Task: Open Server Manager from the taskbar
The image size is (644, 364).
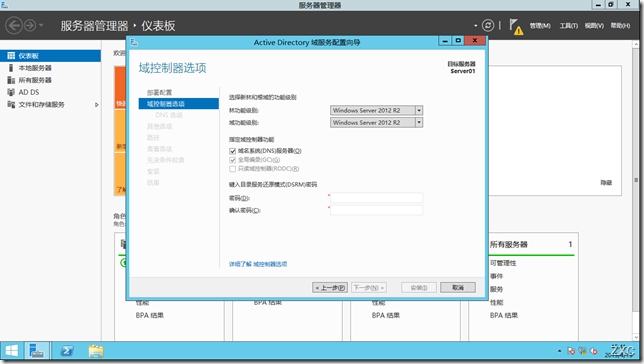Action: (37, 351)
